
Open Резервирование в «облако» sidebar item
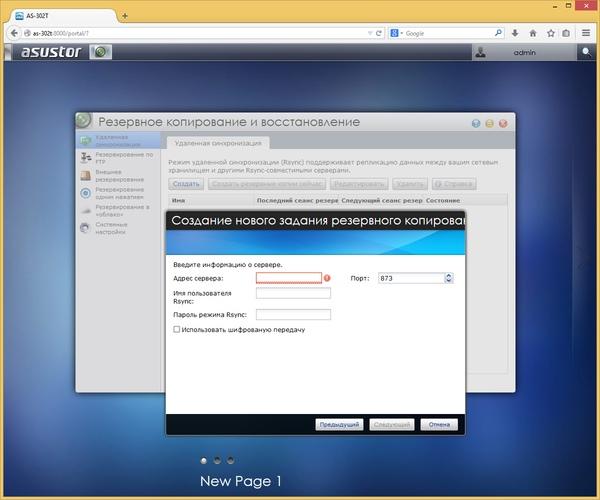pos(118,210)
